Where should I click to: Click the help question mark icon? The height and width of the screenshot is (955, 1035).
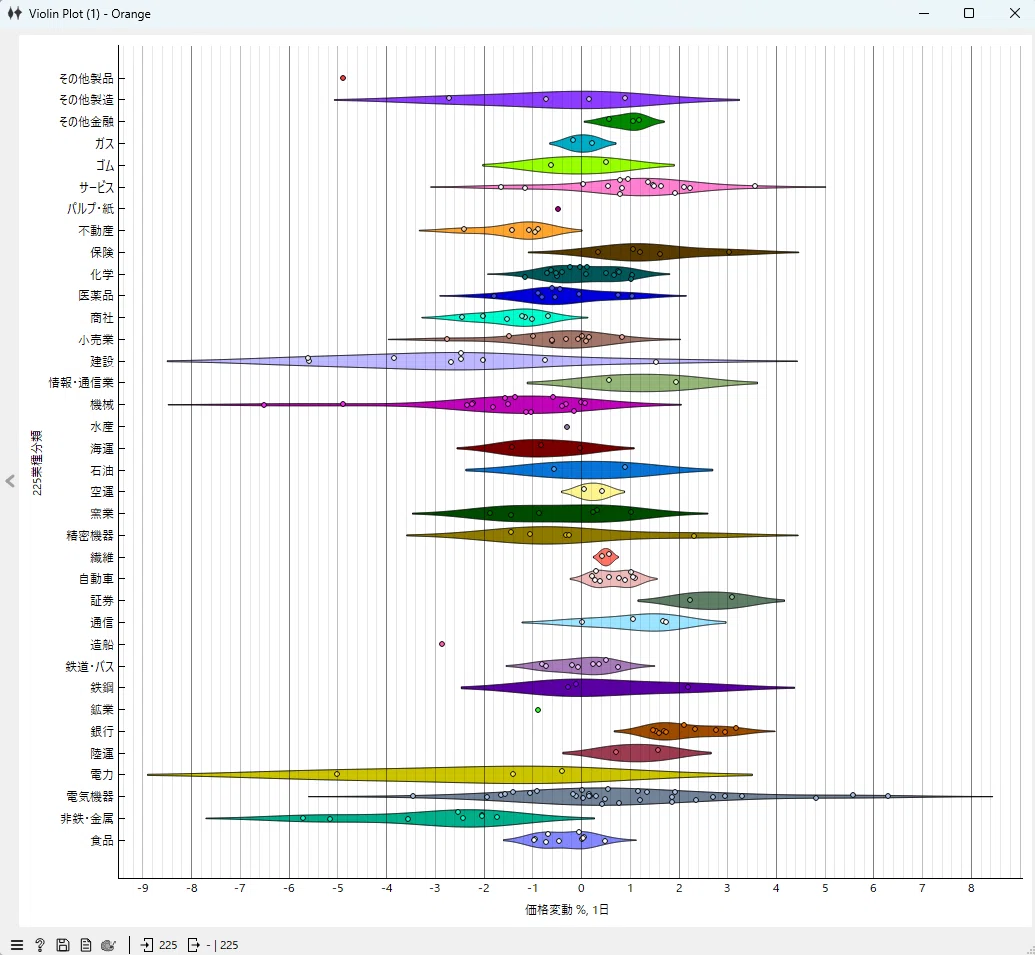pyautogui.click(x=40, y=945)
